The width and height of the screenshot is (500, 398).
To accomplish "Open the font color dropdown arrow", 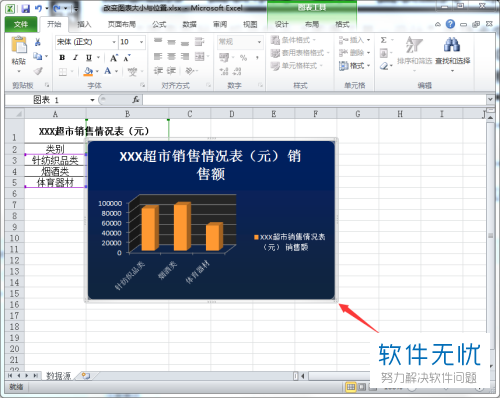I will (x=117, y=71).
